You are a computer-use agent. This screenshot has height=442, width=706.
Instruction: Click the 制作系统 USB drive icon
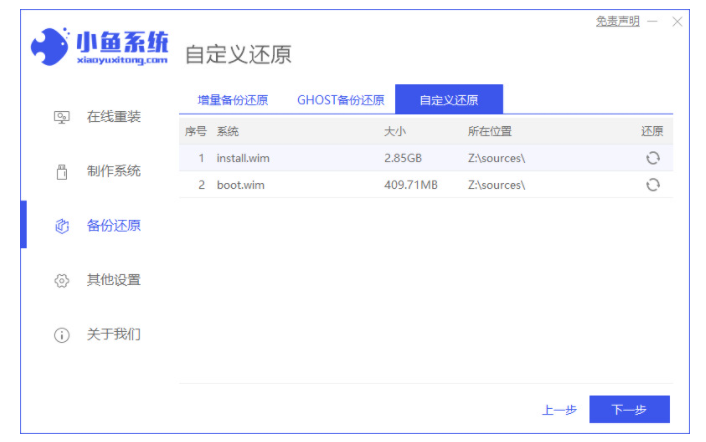[x=62, y=172]
